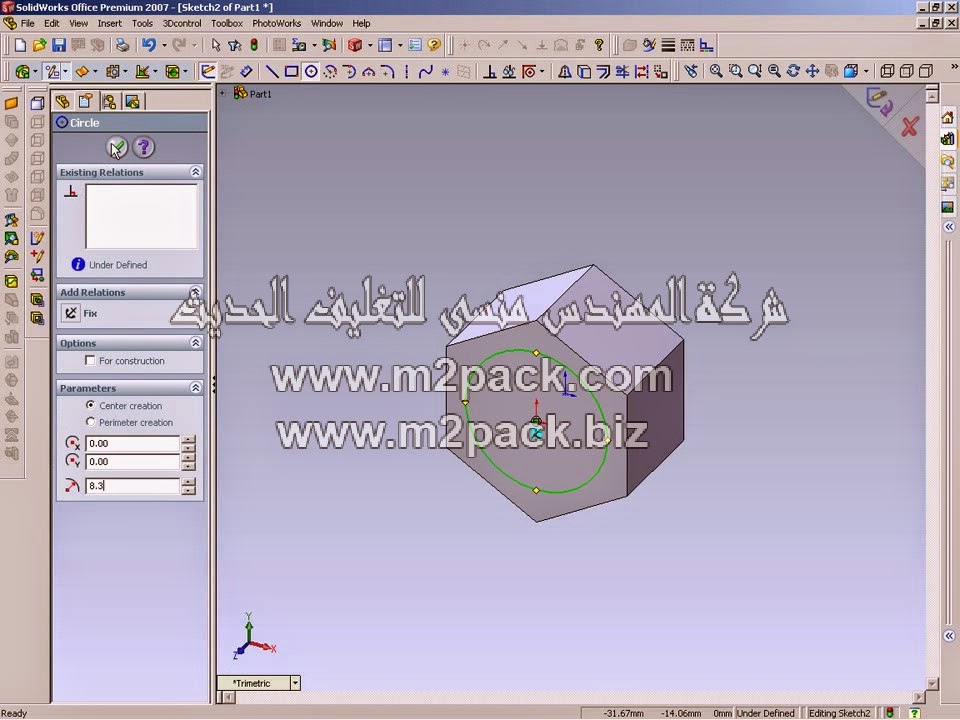The height and width of the screenshot is (720, 960).
Task: Enable the For construction checkbox
Action: [x=91, y=361]
